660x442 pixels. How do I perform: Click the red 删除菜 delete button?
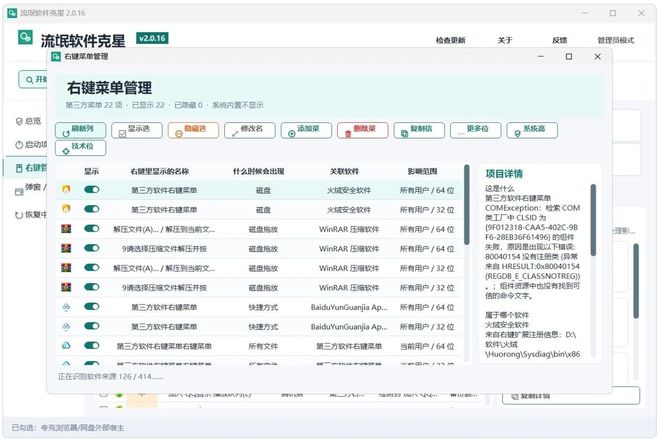[x=363, y=130]
